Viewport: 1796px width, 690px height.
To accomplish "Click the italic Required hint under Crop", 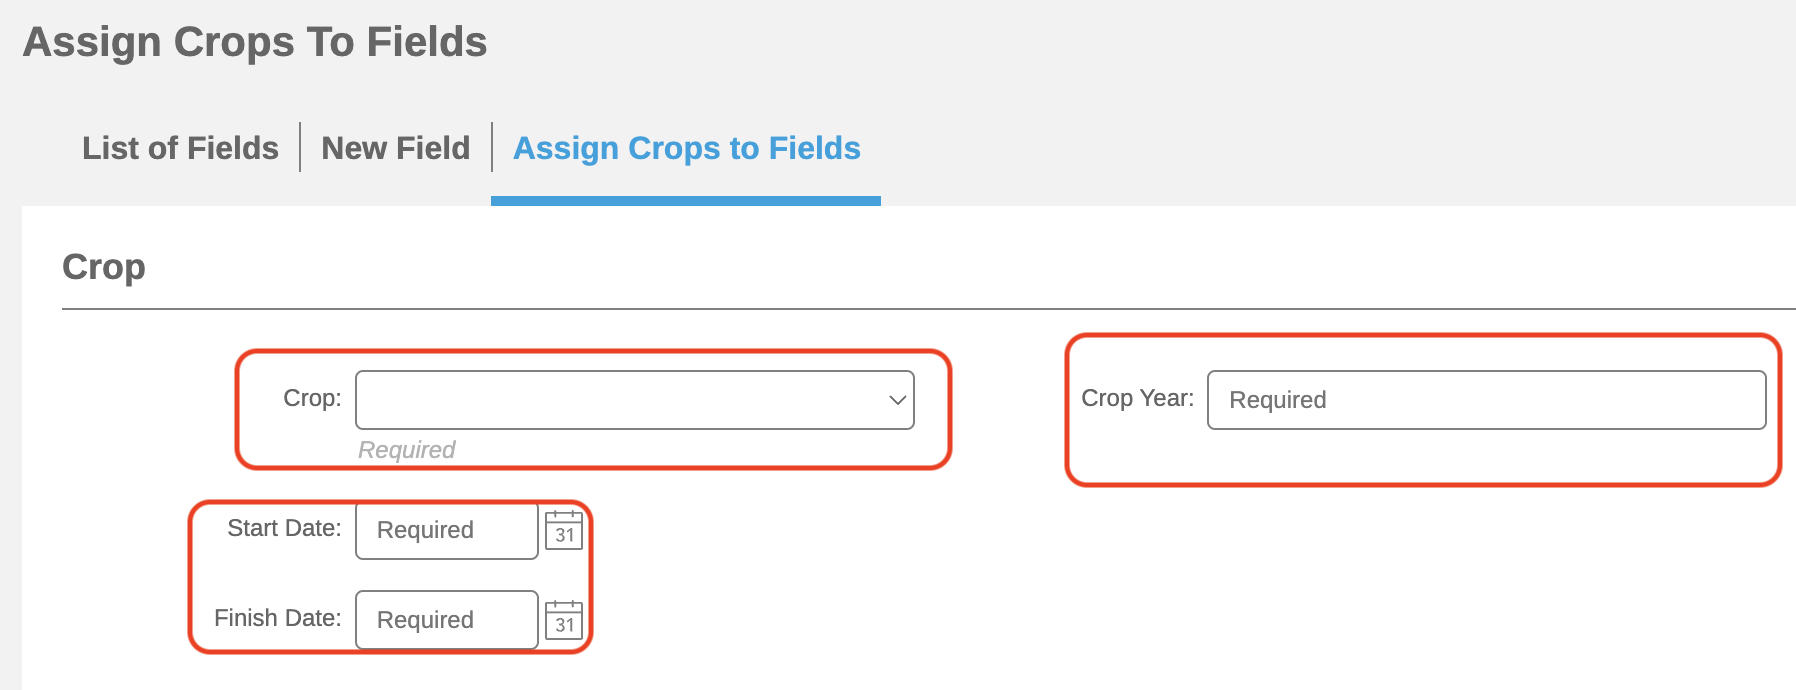I will tap(406, 450).
